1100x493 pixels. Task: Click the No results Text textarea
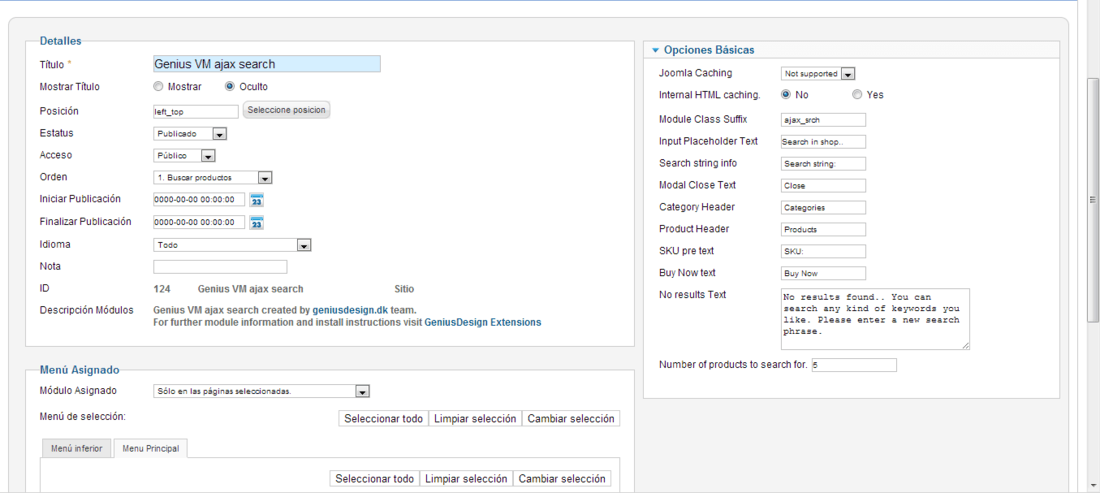click(876, 319)
